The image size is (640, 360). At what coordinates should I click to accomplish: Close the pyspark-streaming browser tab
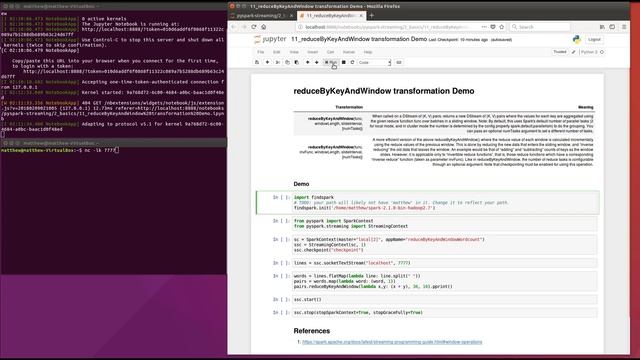click(x=291, y=16)
